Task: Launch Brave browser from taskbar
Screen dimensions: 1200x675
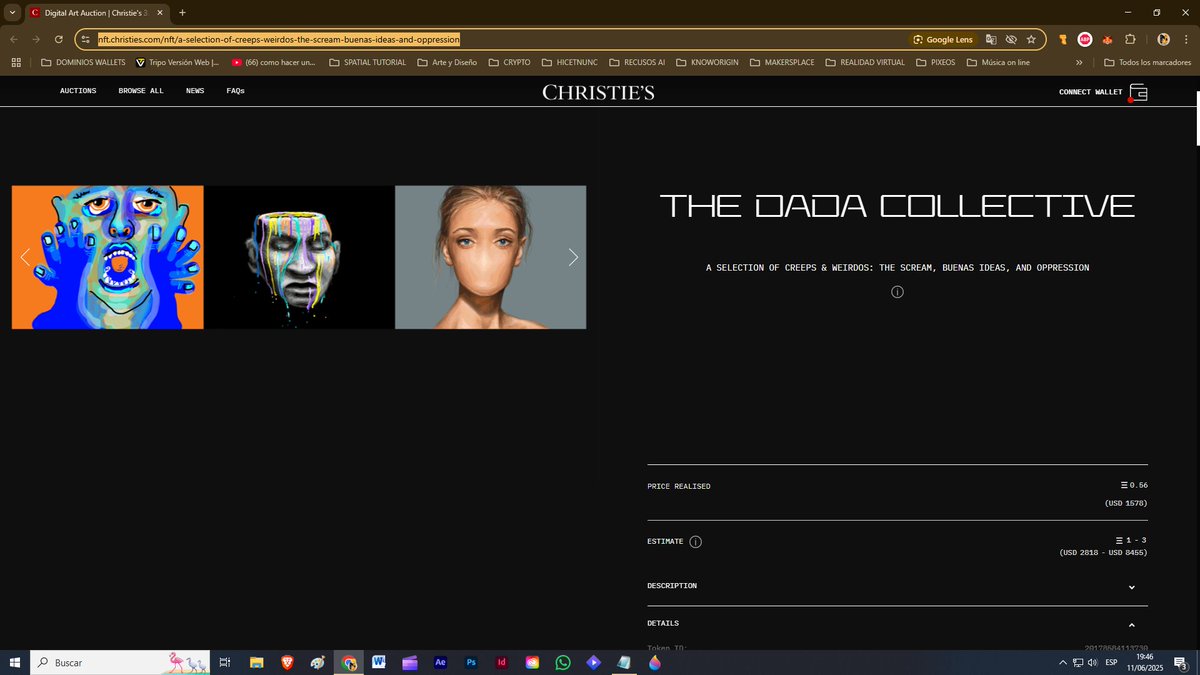Action: (287, 662)
